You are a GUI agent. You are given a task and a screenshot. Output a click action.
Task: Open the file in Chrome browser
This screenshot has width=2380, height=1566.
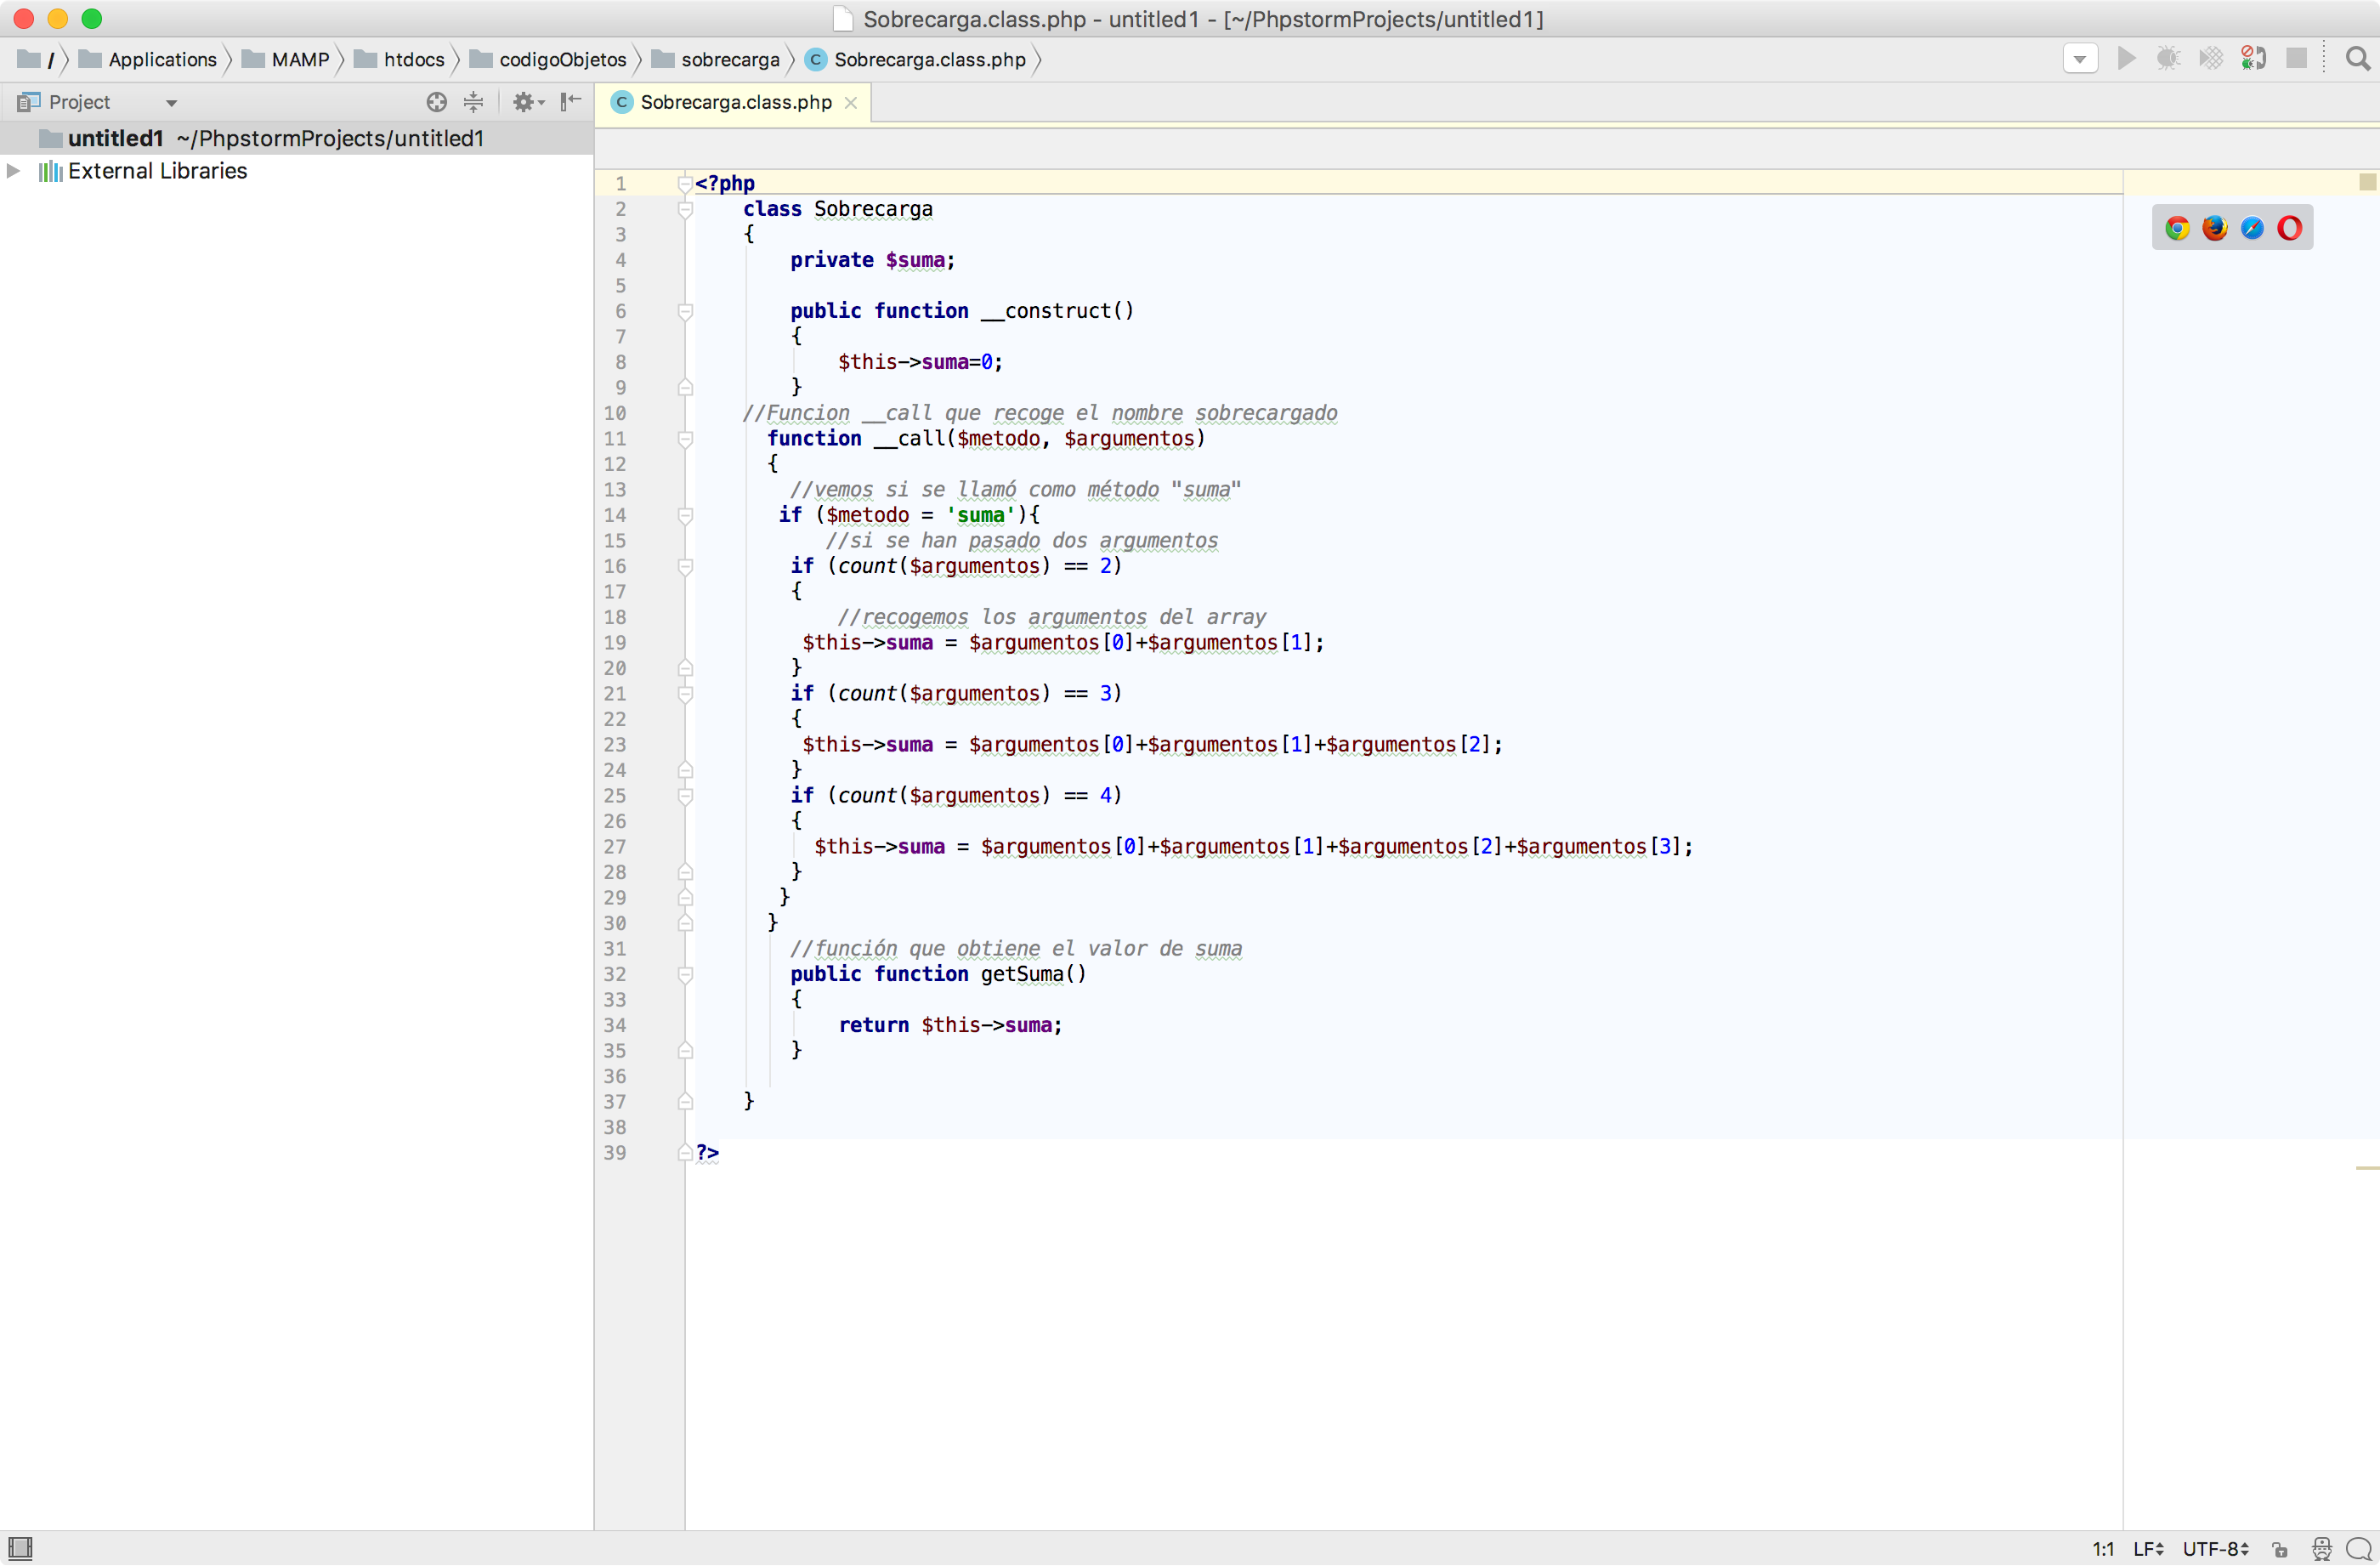pyautogui.click(x=2177, y=227)
